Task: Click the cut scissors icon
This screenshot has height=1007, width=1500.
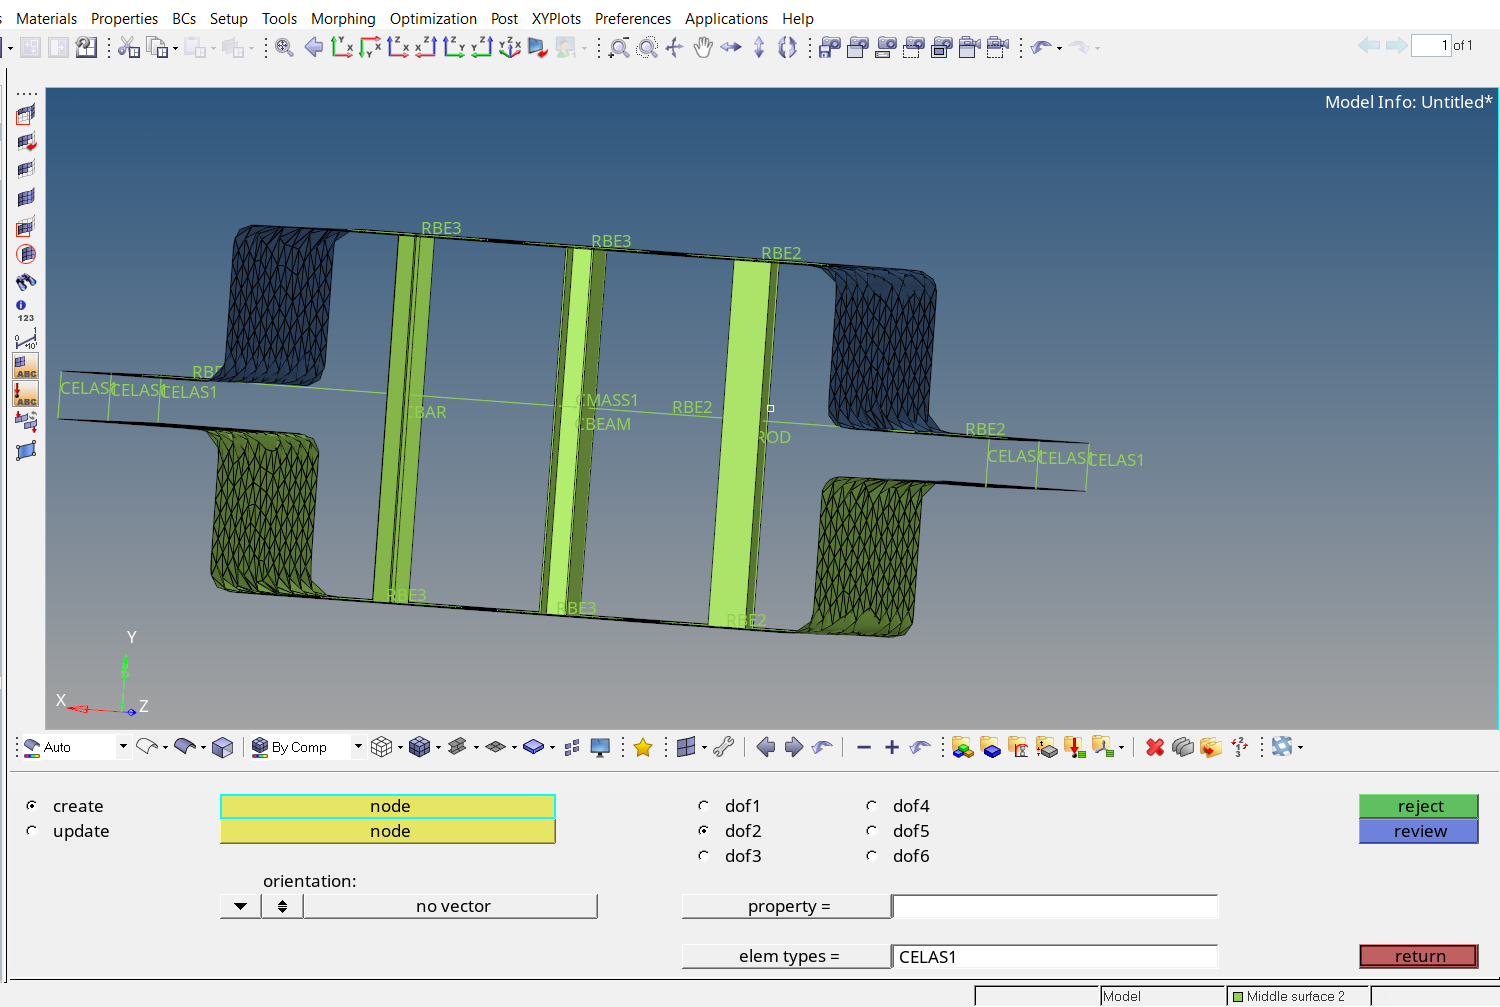Action: coord(128,47)
